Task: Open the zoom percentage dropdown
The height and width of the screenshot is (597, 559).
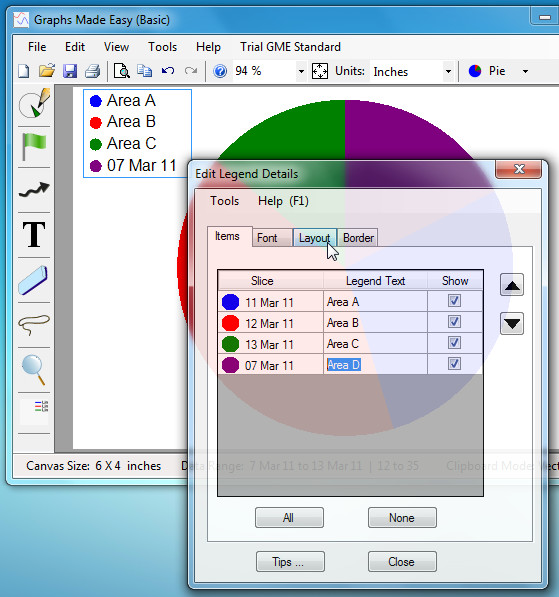Action: point(301,71)
